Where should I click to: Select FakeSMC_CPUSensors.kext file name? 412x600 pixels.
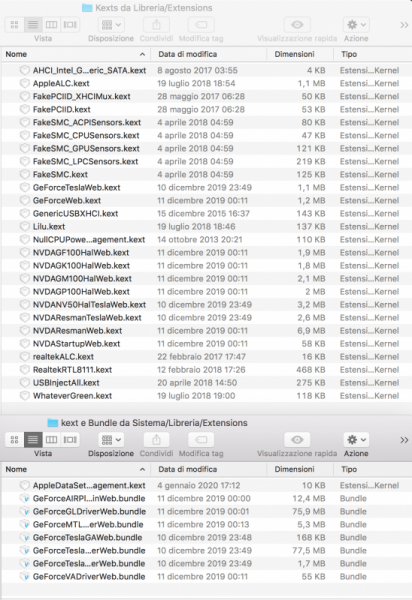86,135
